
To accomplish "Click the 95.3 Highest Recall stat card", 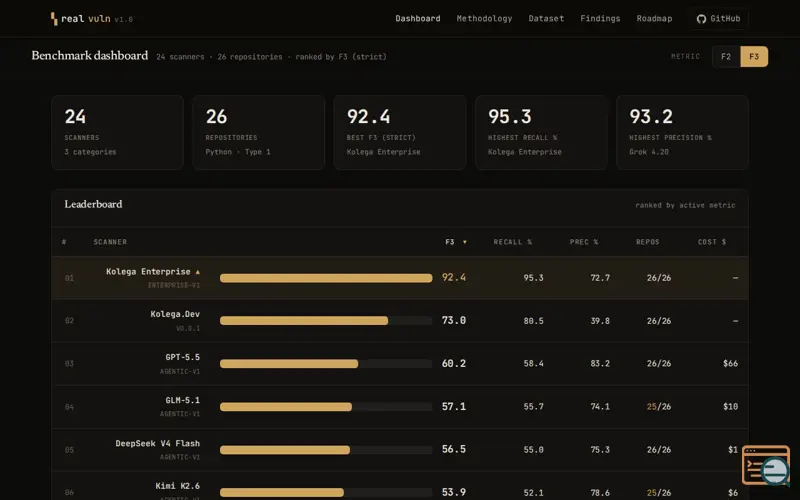I will click(541, 133).
